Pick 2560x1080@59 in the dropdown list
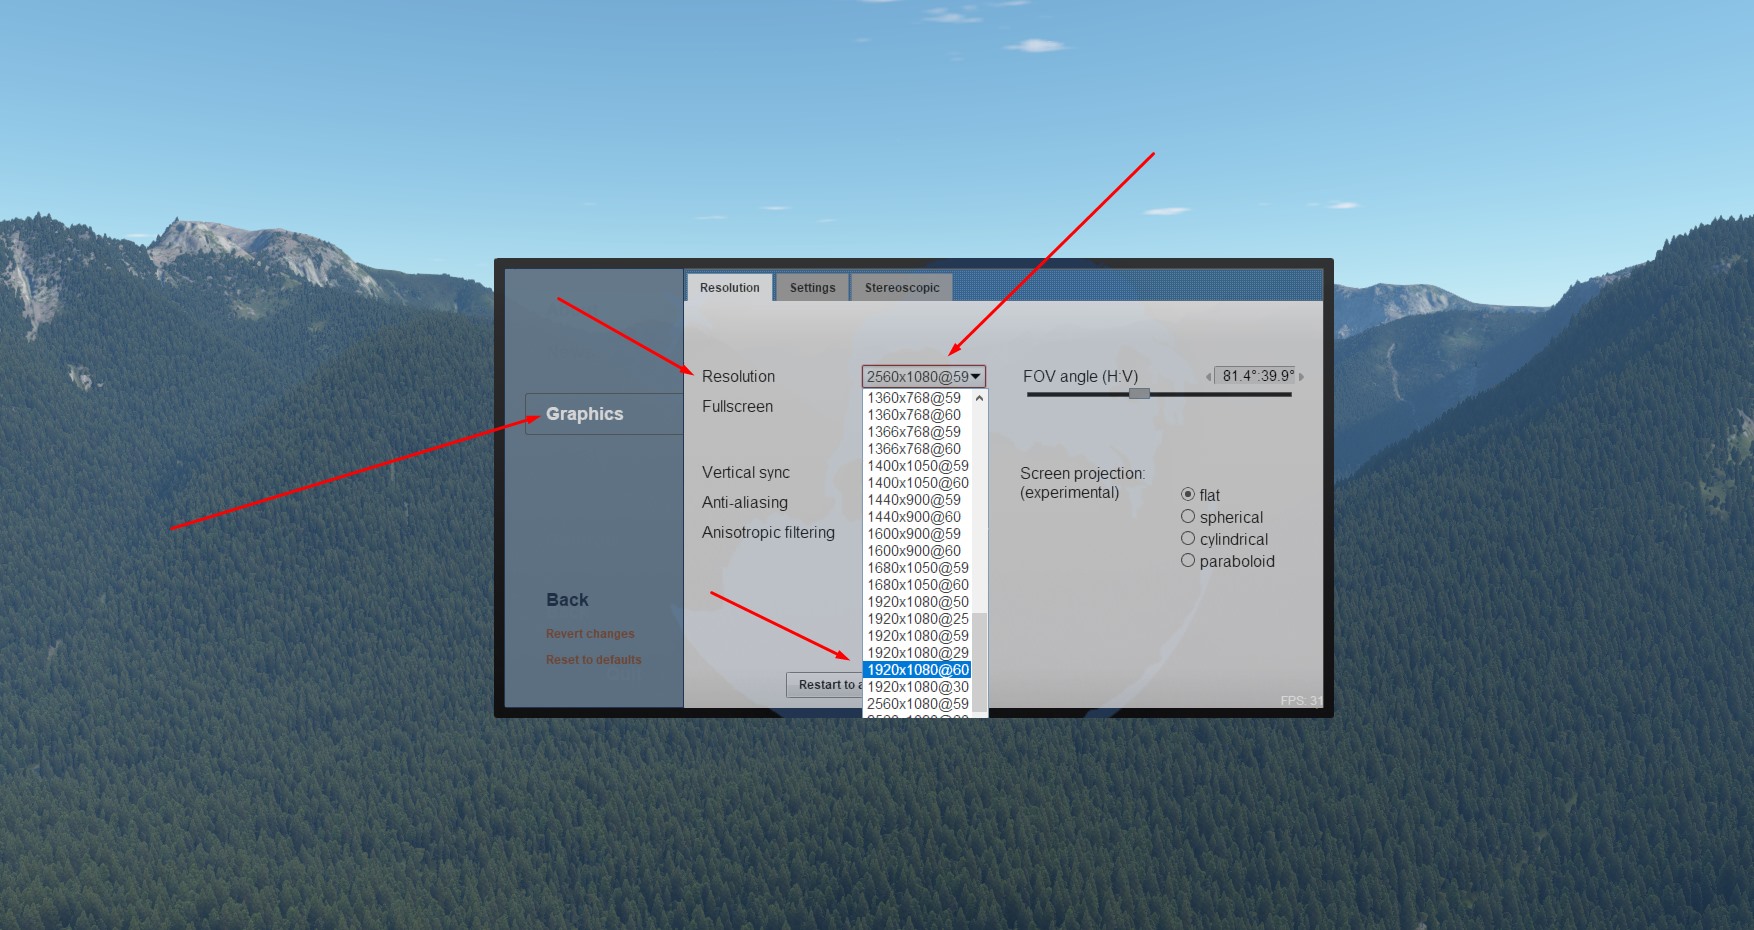The height and width of the screenshot is (930, 1754). pyautogui.click(x=917, y=704)
